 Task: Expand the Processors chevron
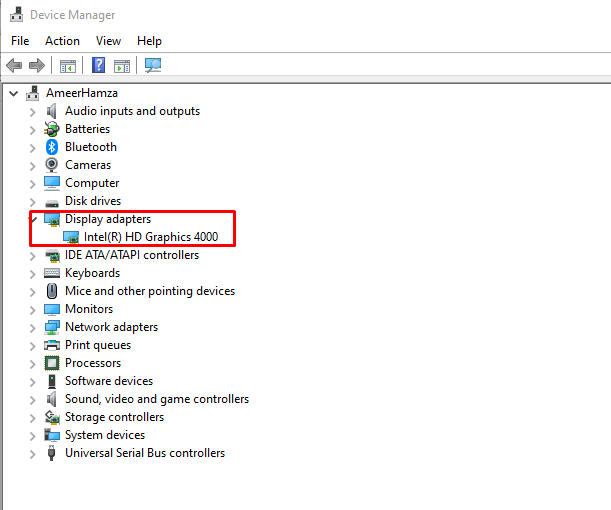(33, 364)
